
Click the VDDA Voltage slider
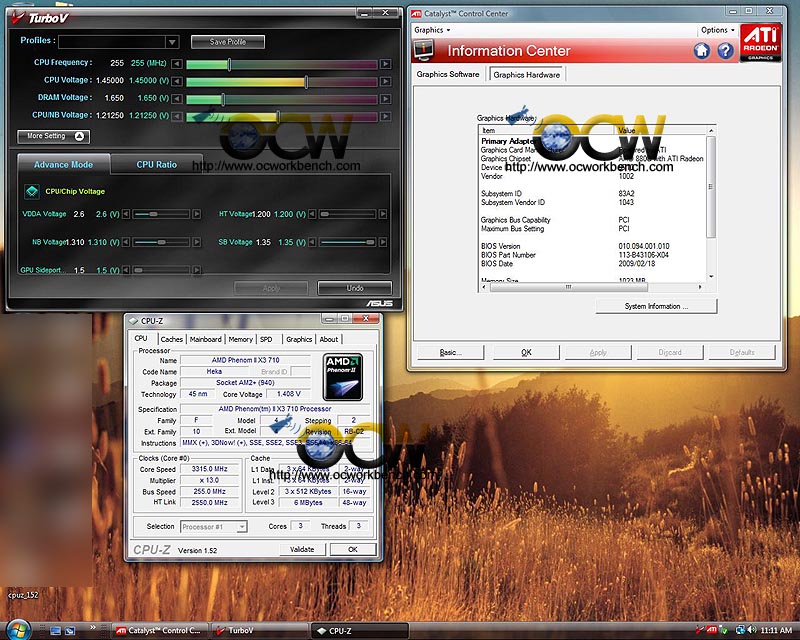pyautogui.click(x=161, y=214)
